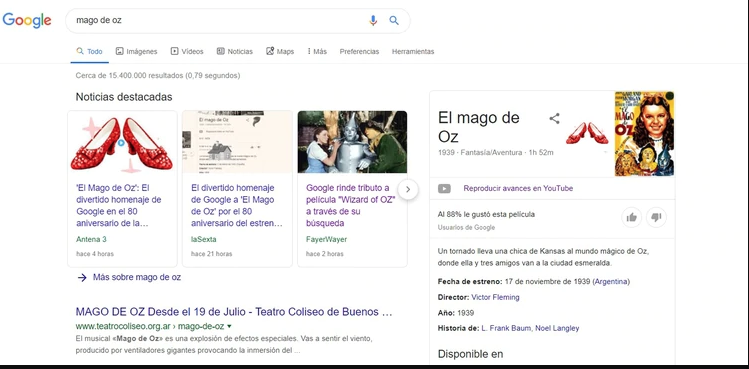Image resolution: width=749 pixels, height=369 pixels.
Task: Open Antena 3 'El Mago de Oz' headline
Action: click(118, 206)
